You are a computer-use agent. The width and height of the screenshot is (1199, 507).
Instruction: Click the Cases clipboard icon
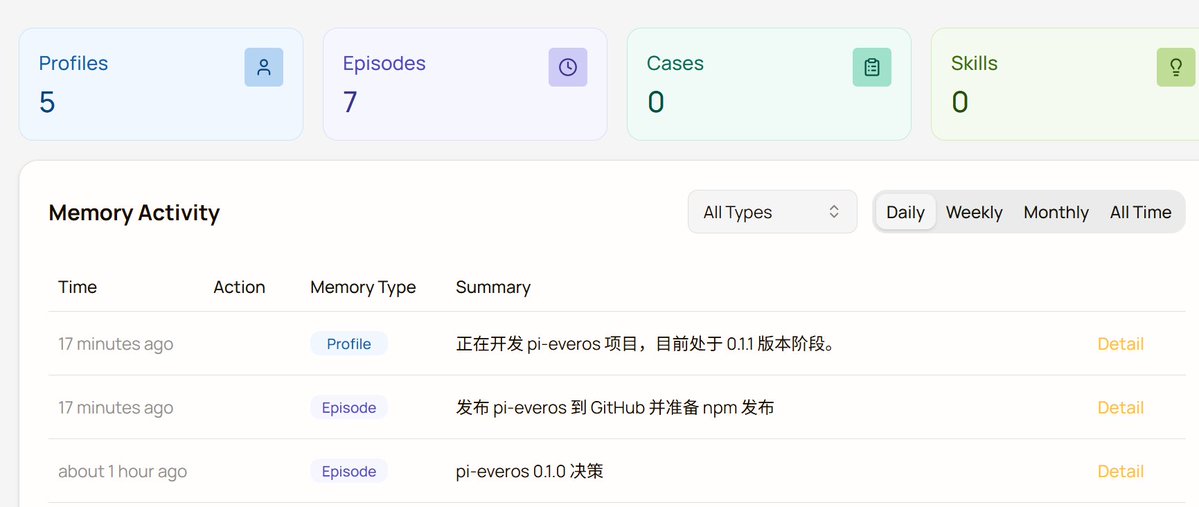tap(872, 67)
